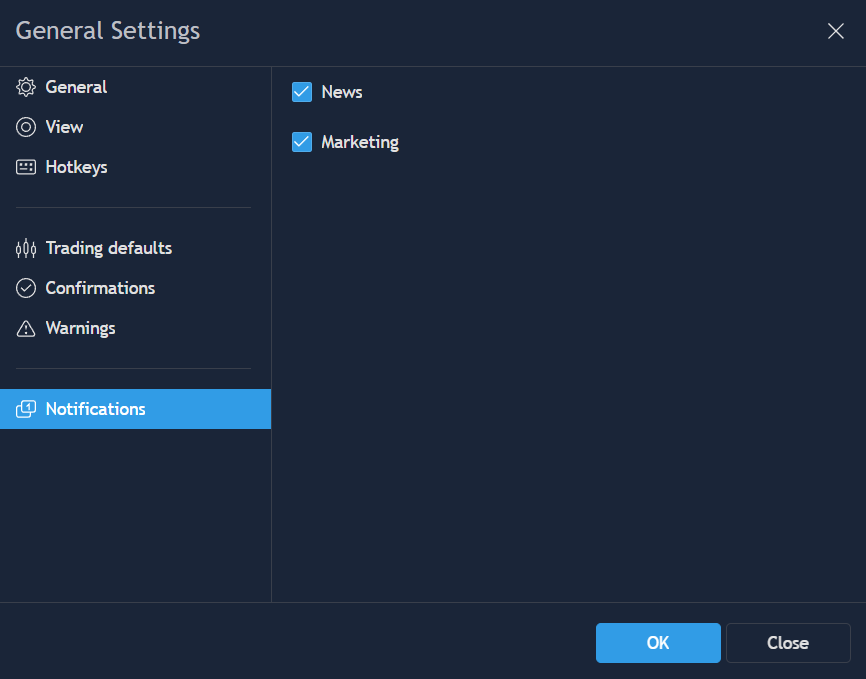Uncheck the News checkbox
Screen dimensions: 866x679
click(x=302, y=92)
